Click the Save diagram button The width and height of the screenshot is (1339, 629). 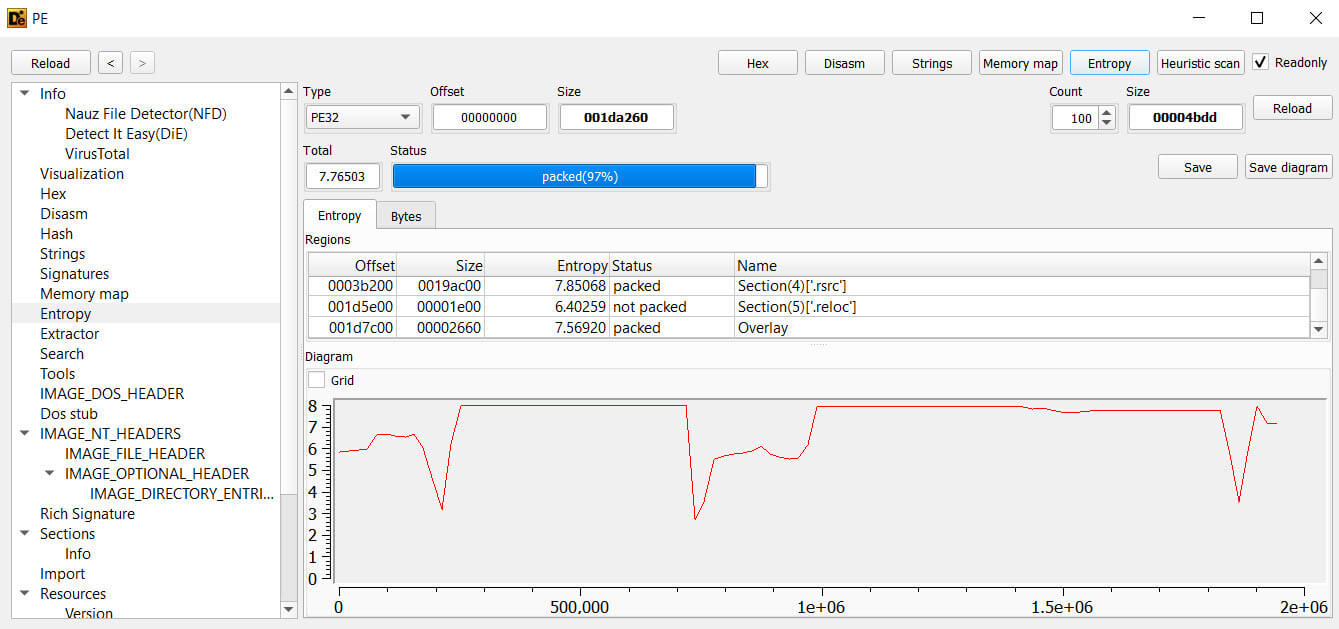click(x=1289, y=167)
